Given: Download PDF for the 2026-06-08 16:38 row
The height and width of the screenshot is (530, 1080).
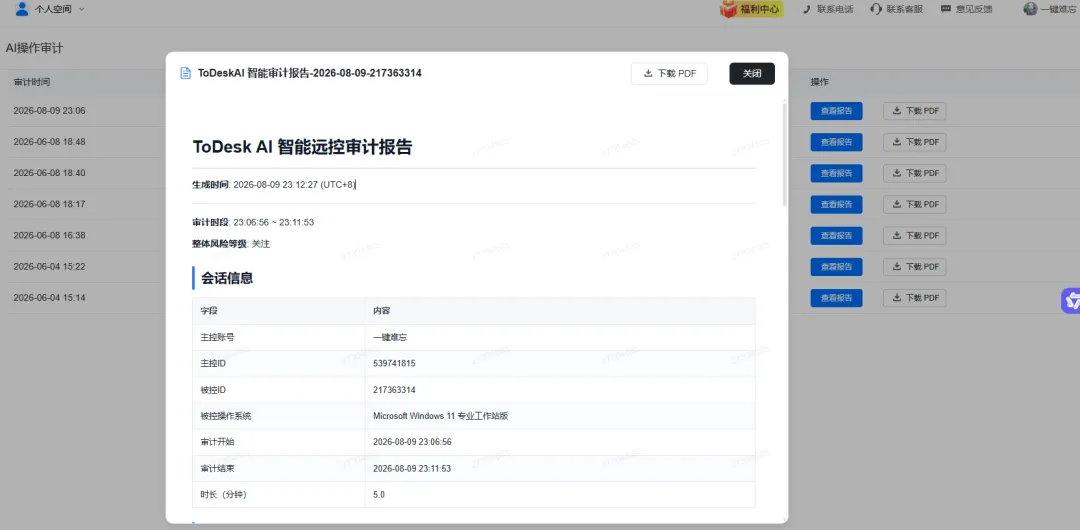Looking at the screenshot, I should coord(915,235).
